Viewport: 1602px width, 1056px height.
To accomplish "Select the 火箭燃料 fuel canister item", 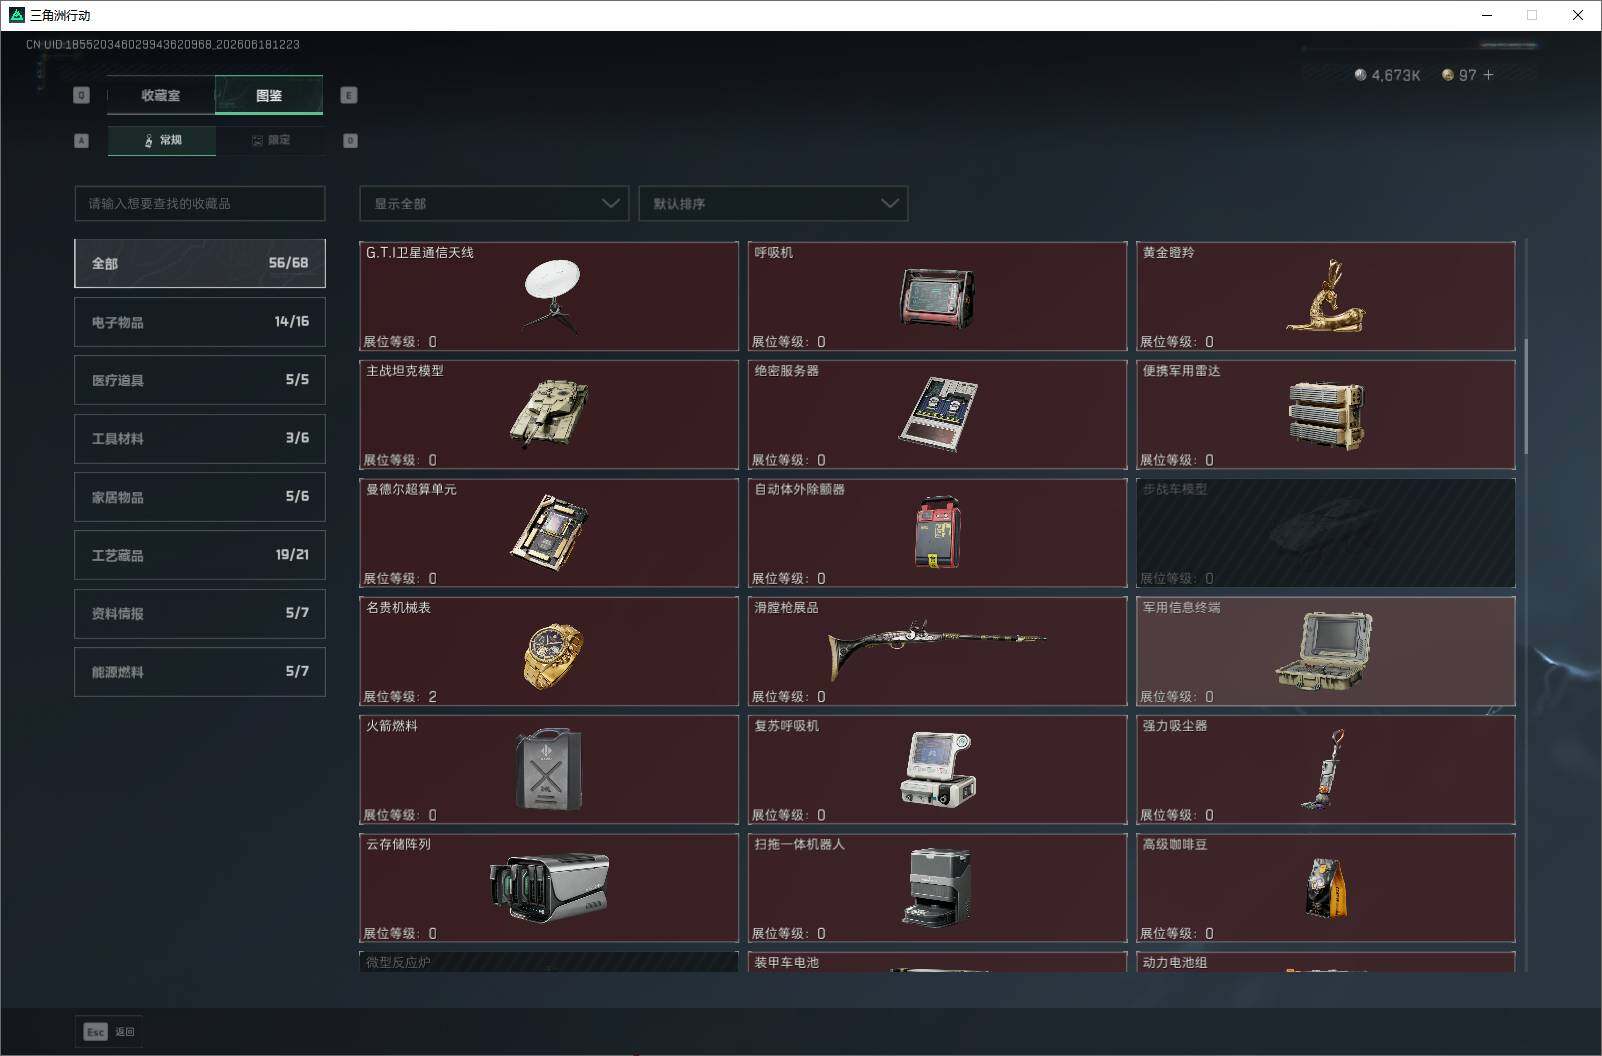I will (549, 769).
